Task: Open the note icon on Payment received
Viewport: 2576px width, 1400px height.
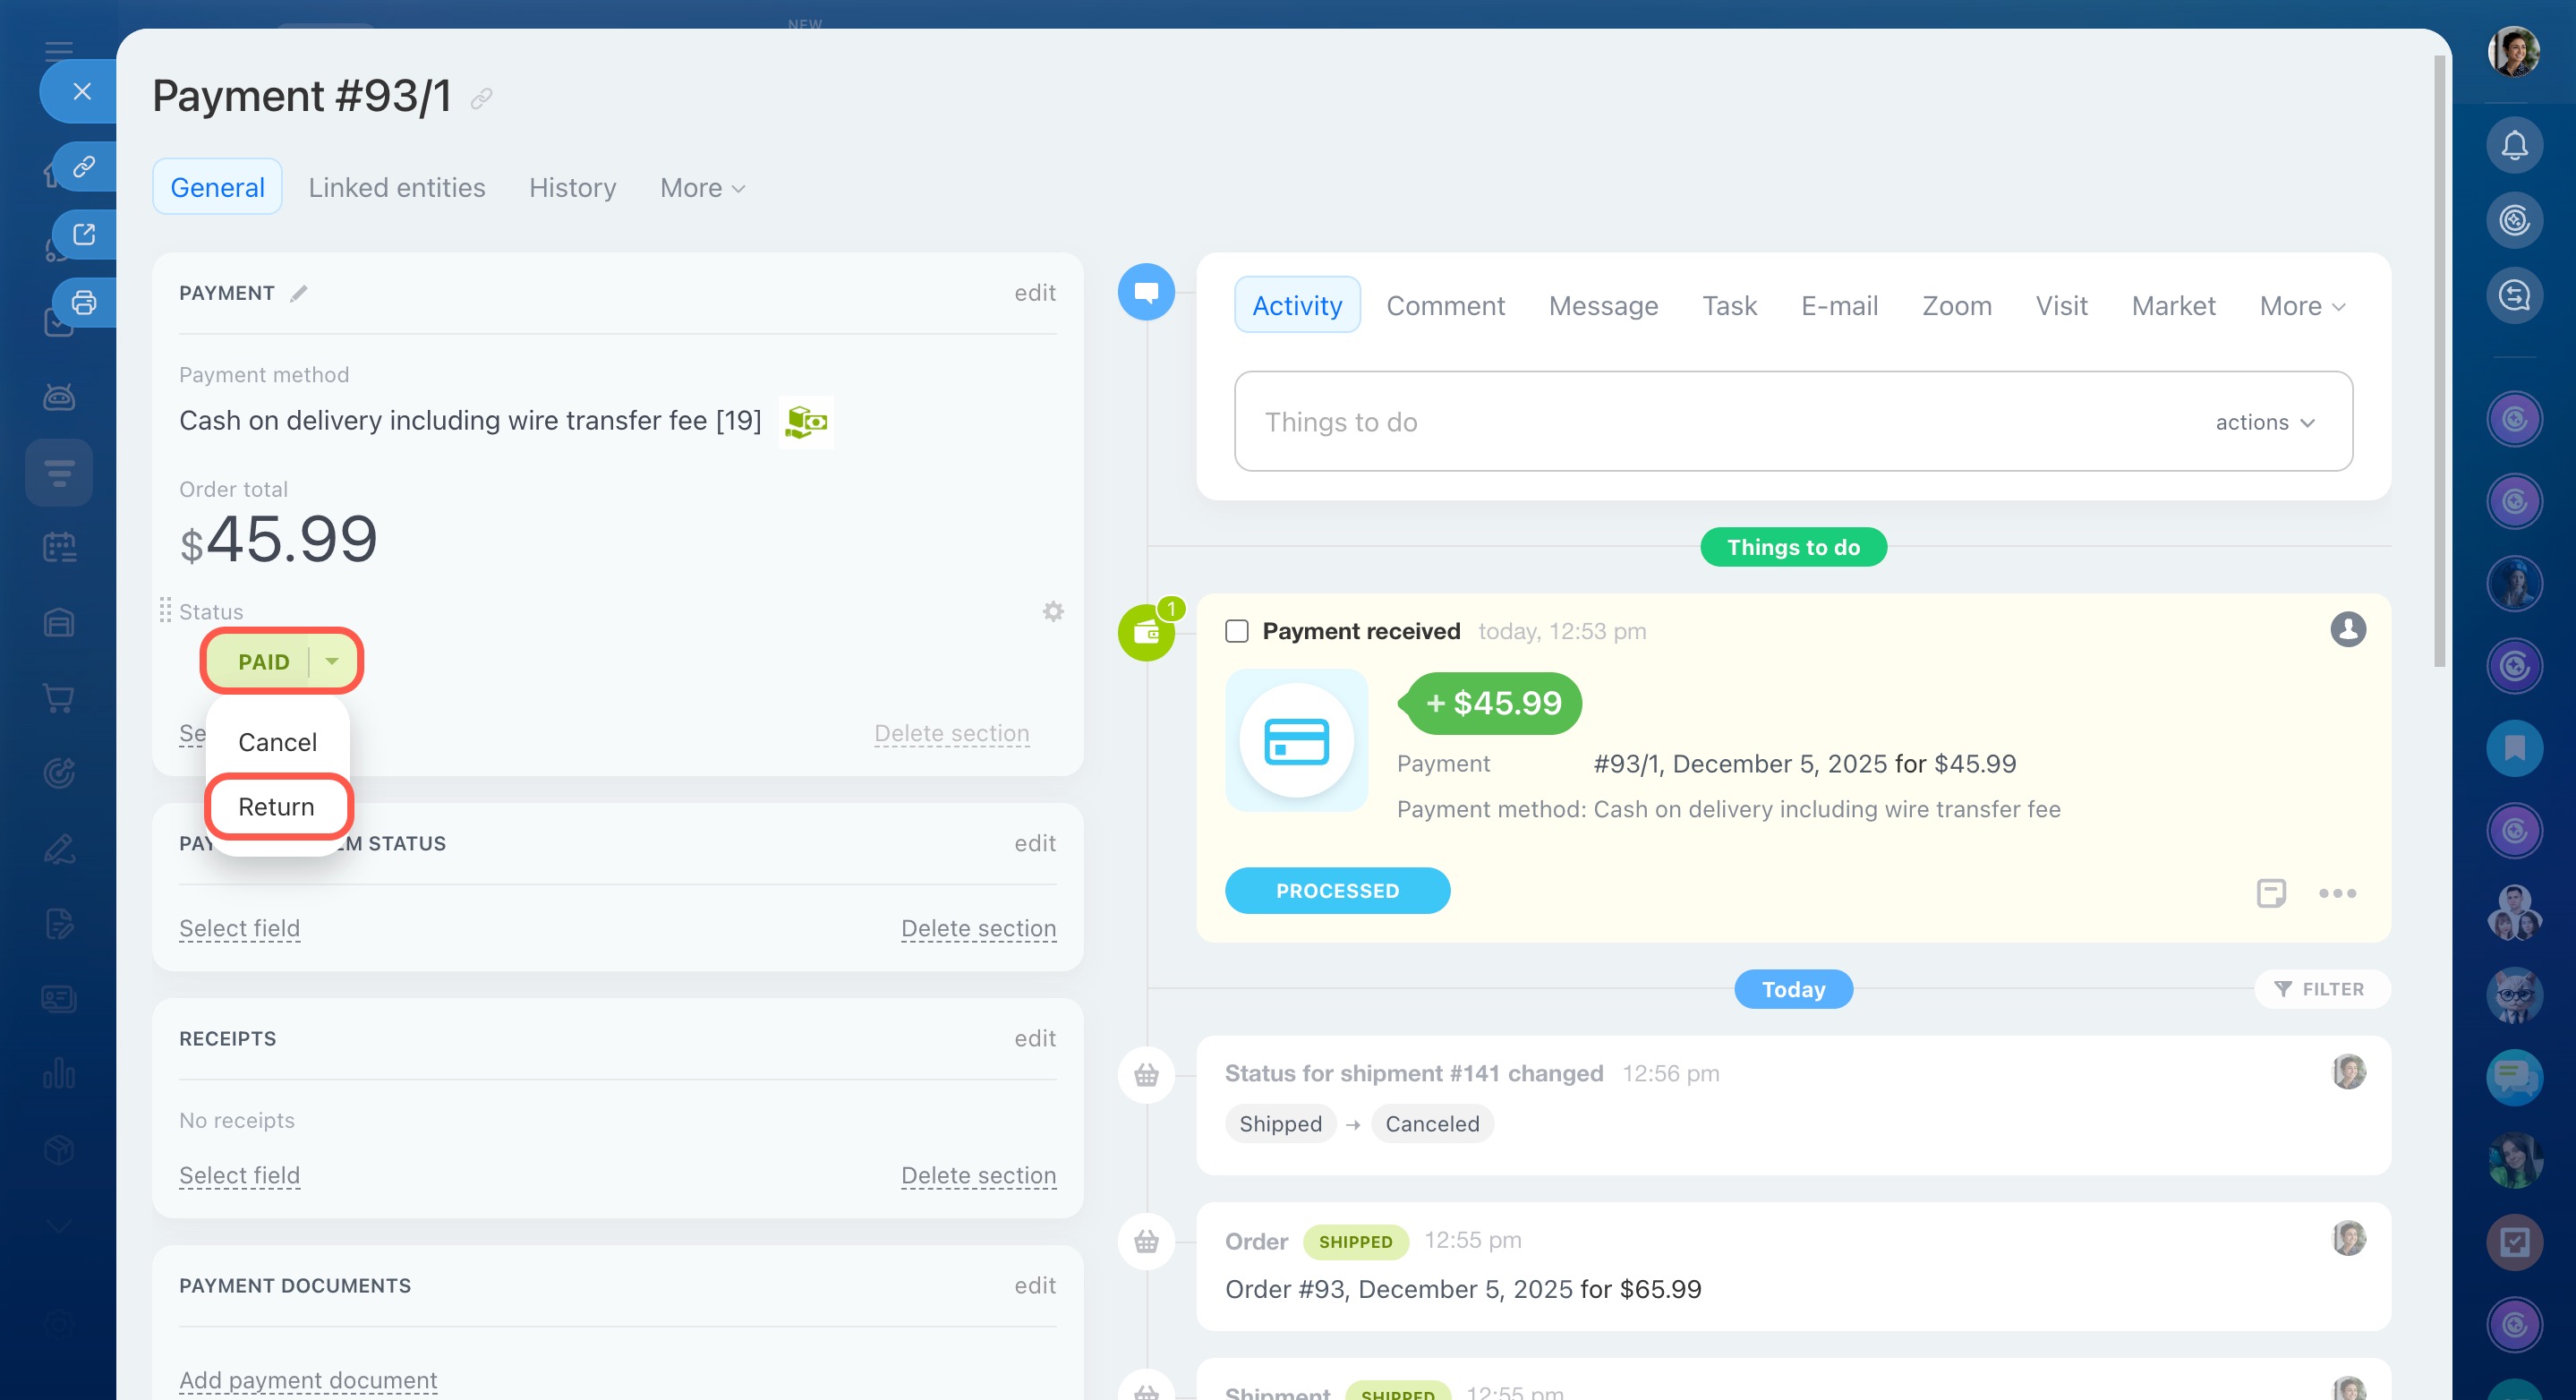Action: click(x=2270, y=892)
